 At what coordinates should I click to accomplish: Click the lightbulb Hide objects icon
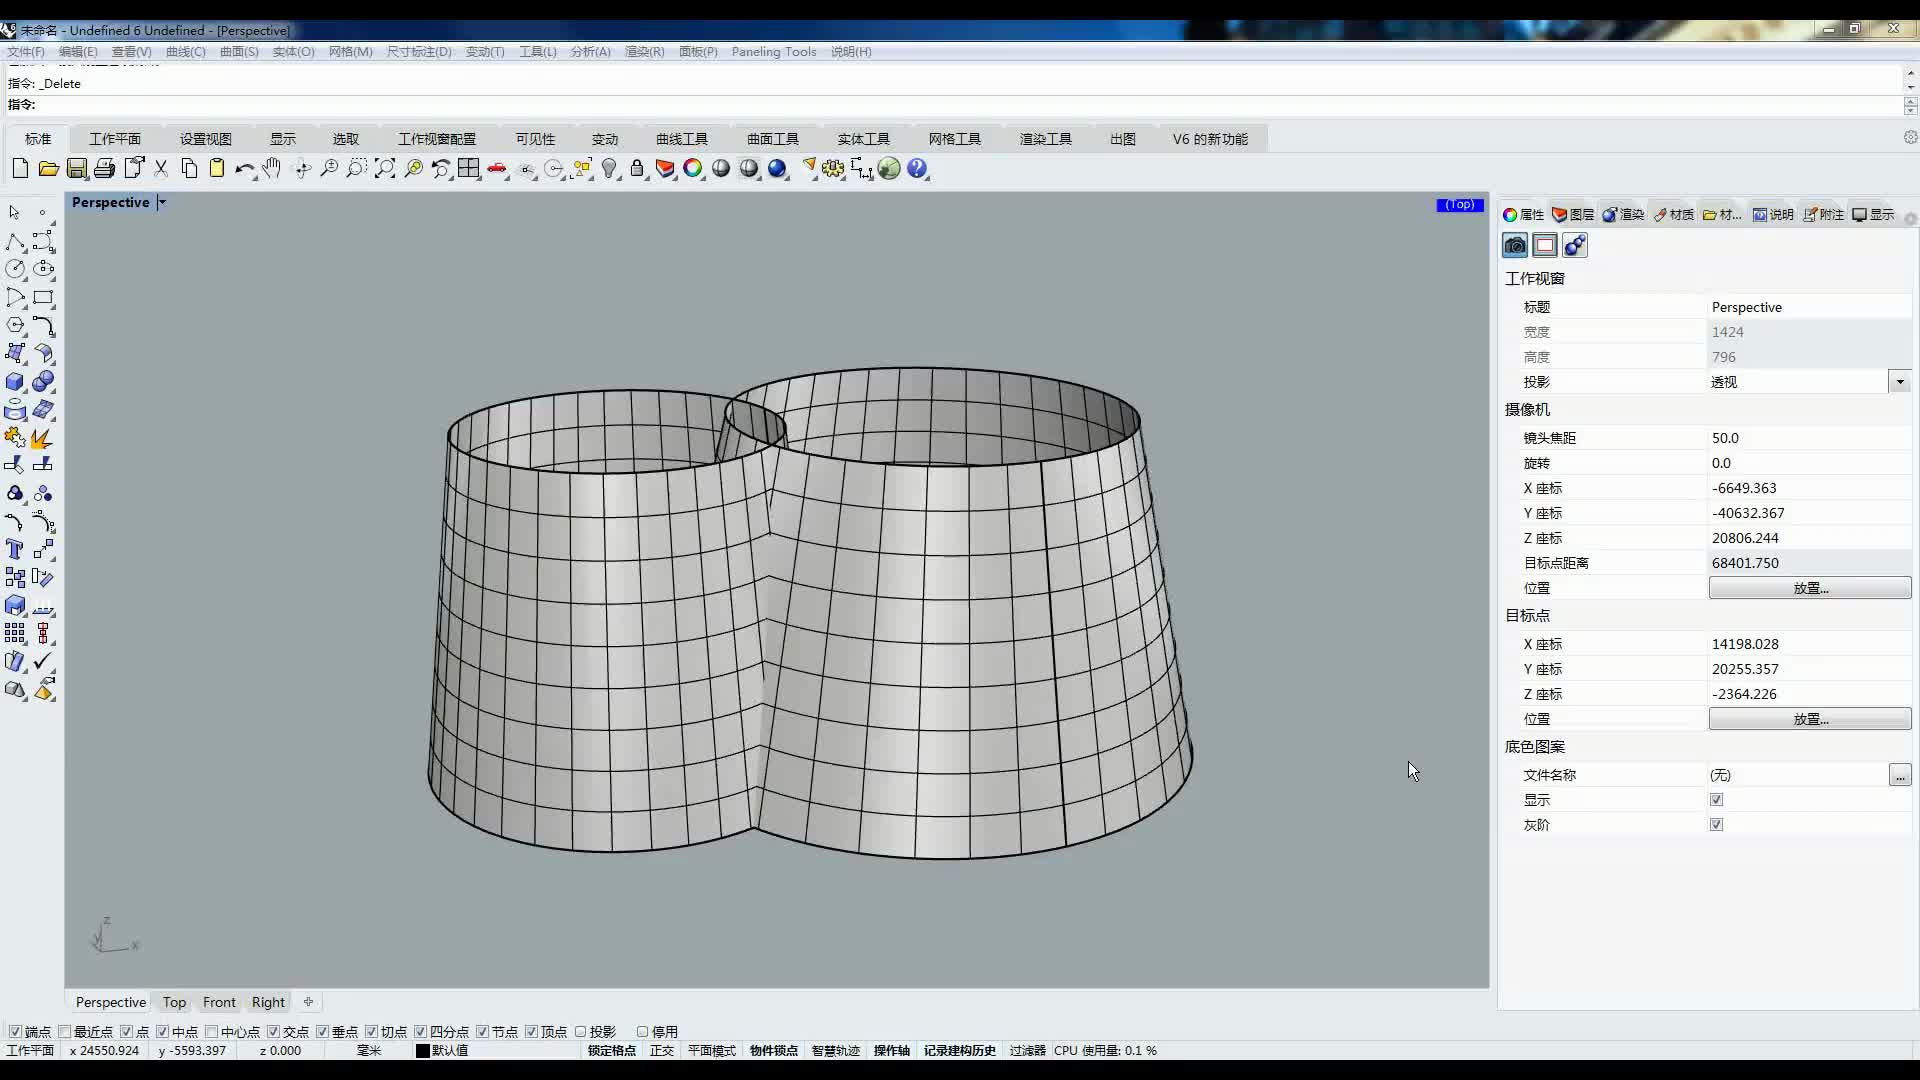pyautogui.click(x=609, y=169)
